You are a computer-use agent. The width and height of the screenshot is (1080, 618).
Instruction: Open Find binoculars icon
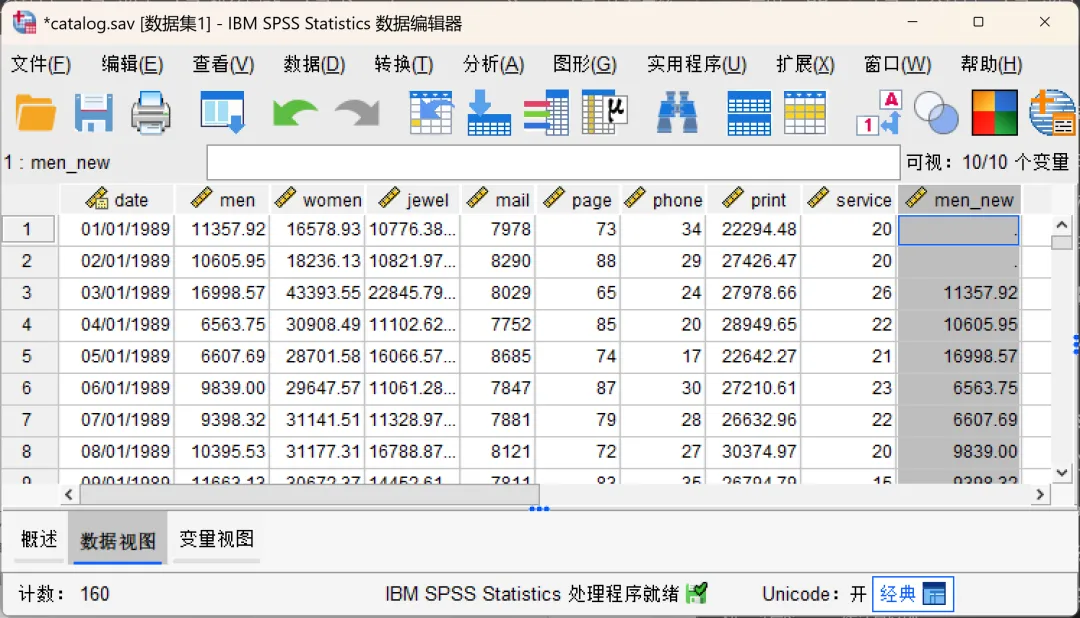677,112
